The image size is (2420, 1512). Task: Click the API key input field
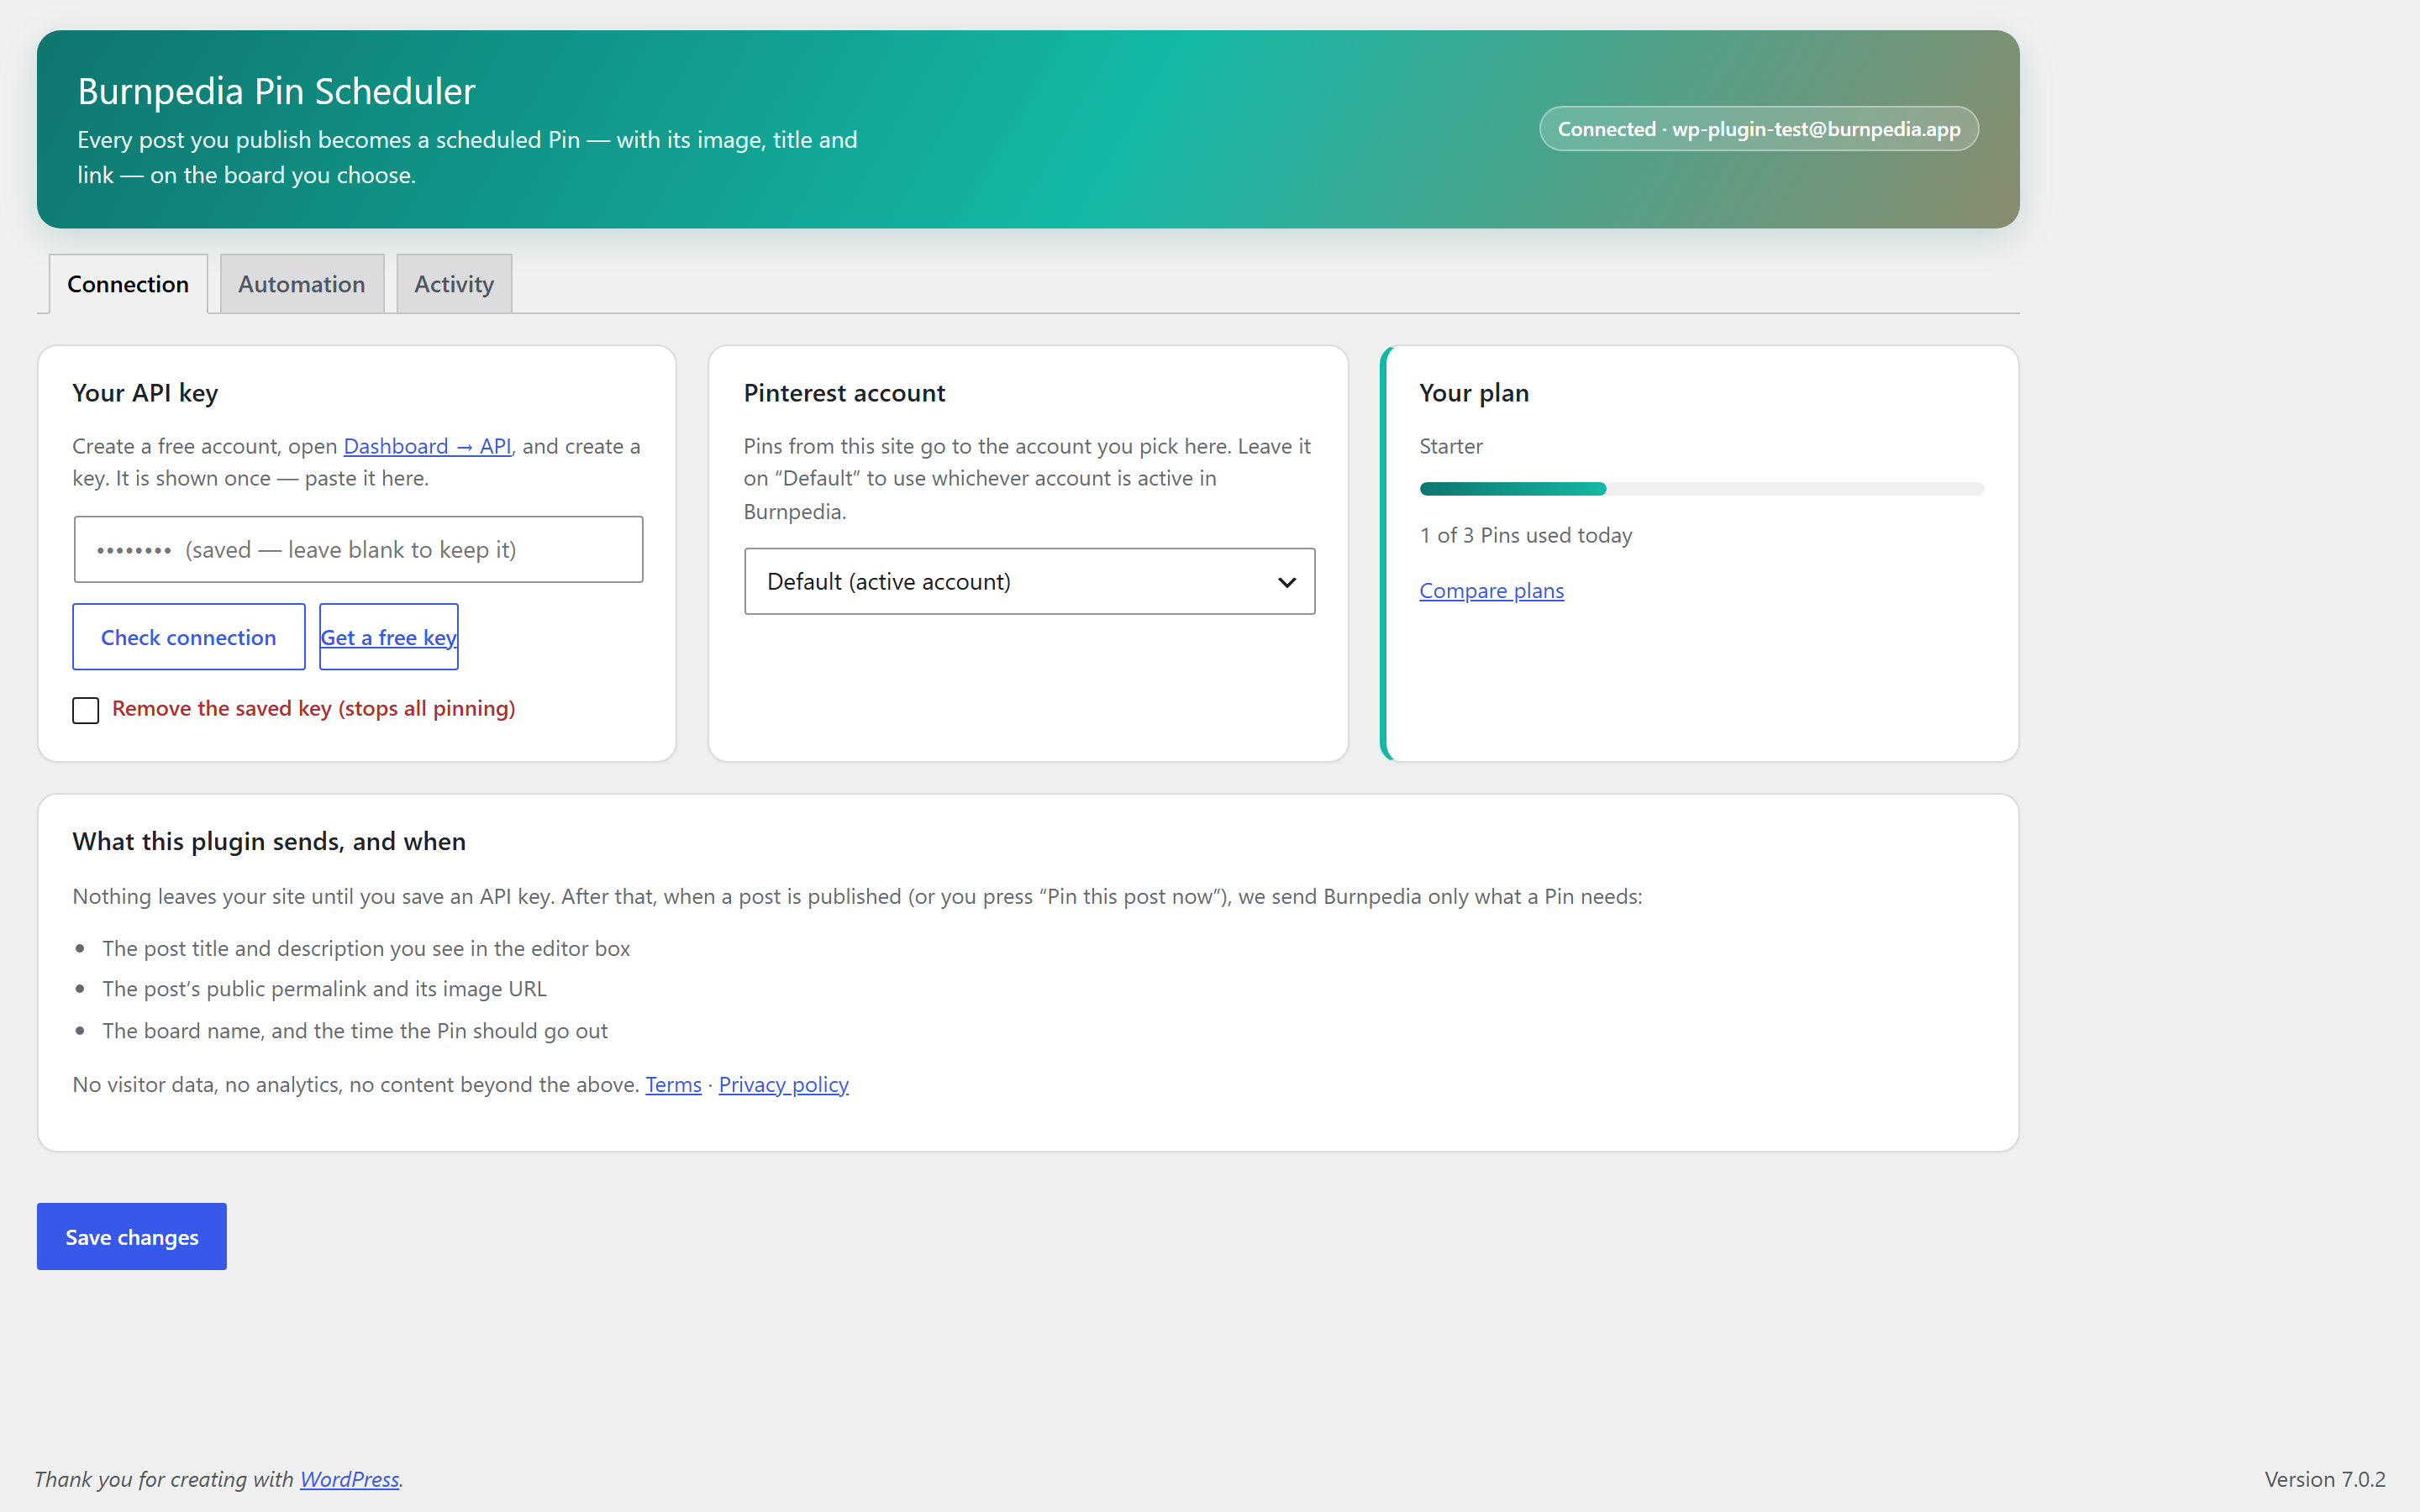pyautogui.click(x=358, y=549)
